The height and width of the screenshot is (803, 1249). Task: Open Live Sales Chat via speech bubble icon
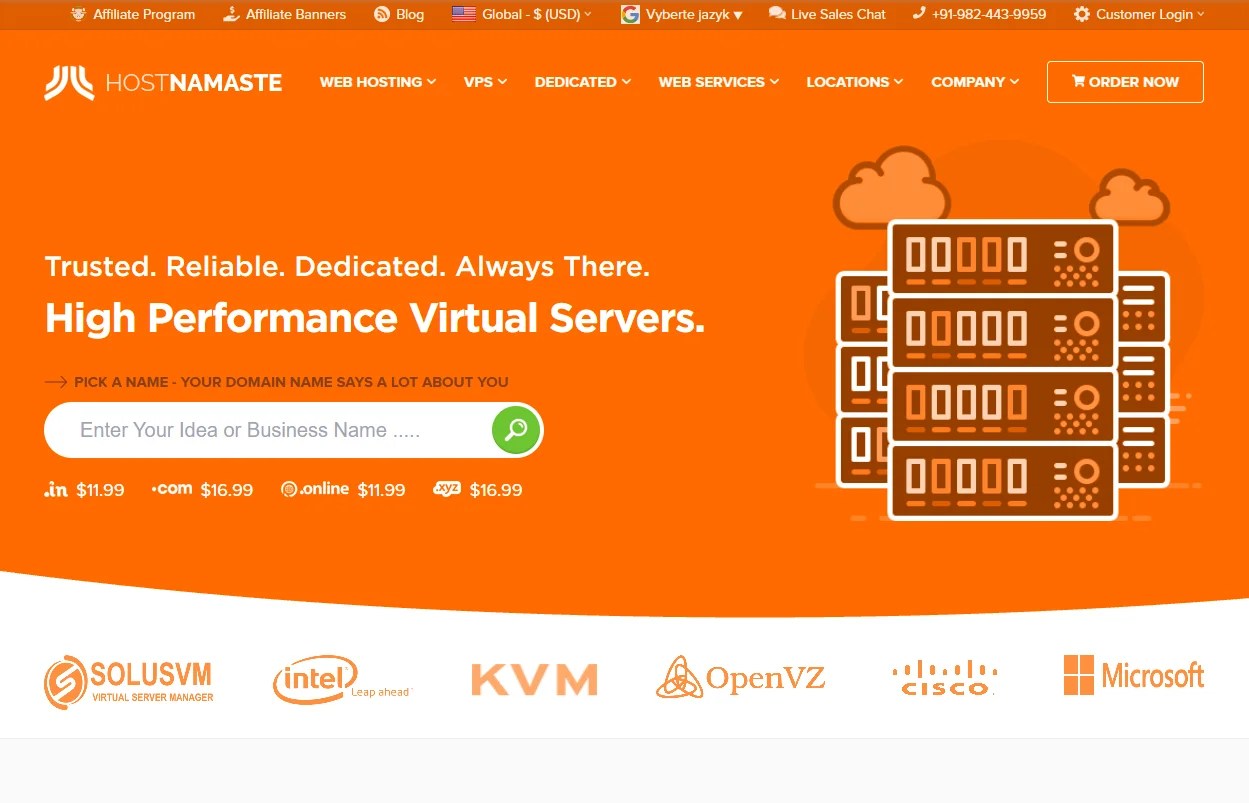777,14
